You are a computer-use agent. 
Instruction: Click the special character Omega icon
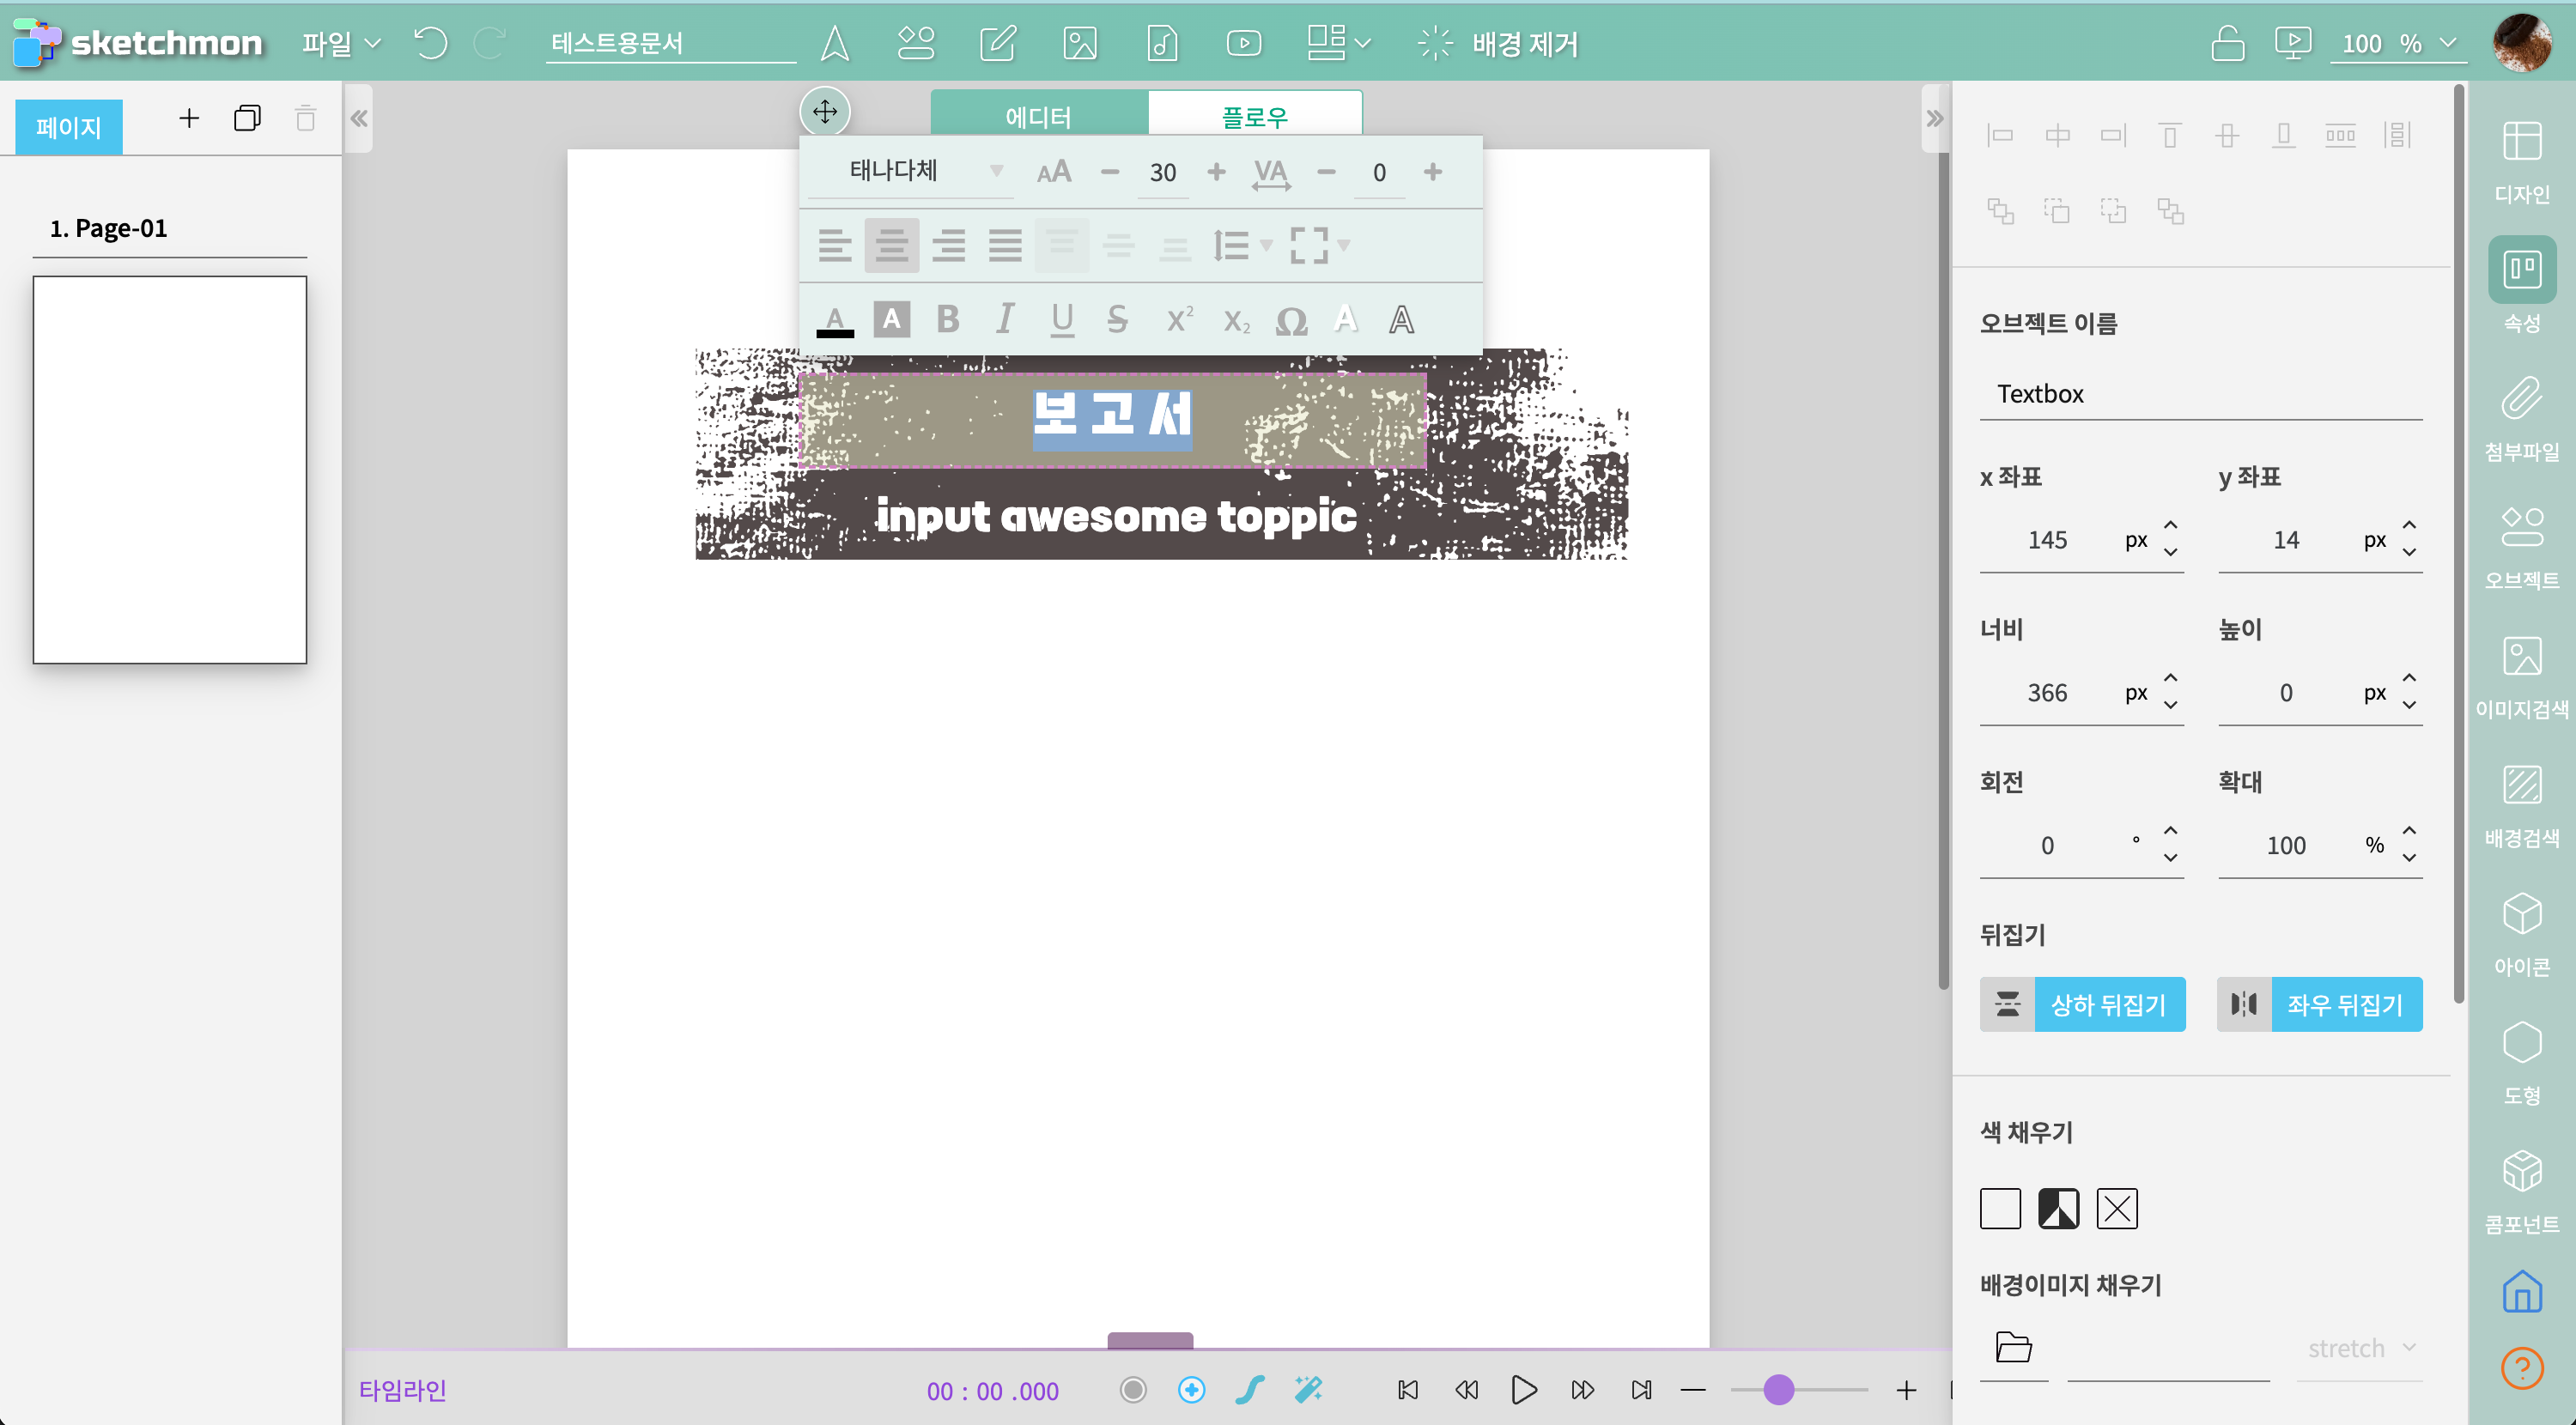point(1291,321)
